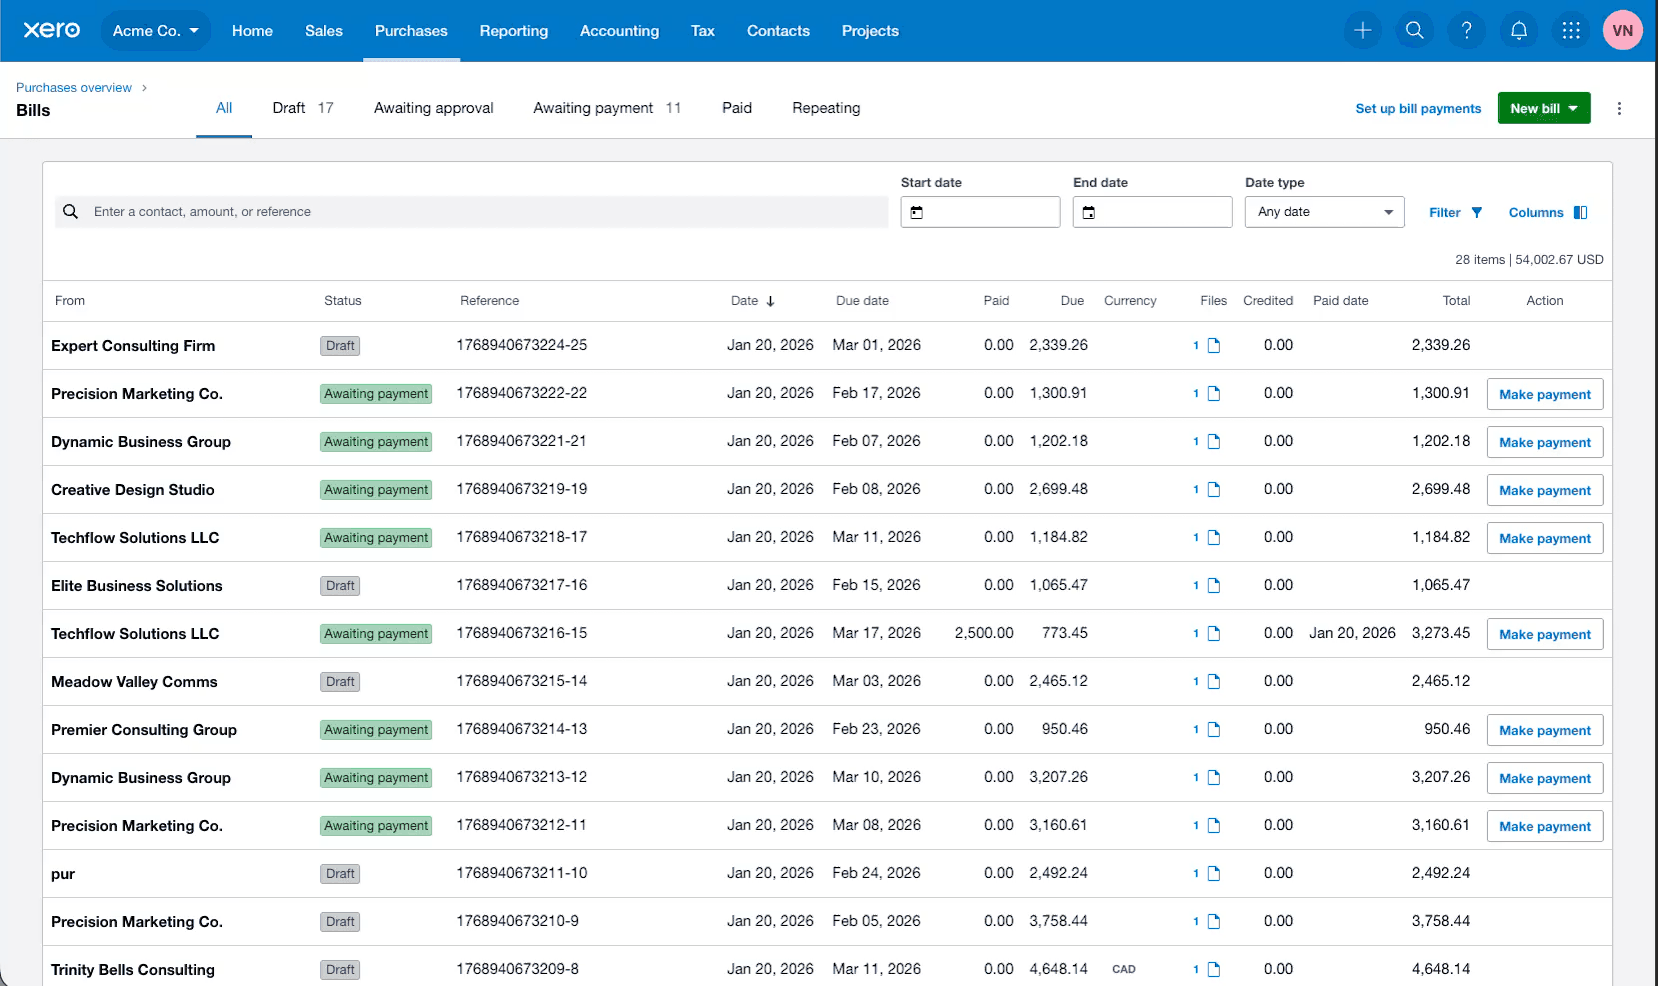Open file attachment icon for Expert Consulting Firm
1658x986 pixels.
click(x=1213, y=346)
